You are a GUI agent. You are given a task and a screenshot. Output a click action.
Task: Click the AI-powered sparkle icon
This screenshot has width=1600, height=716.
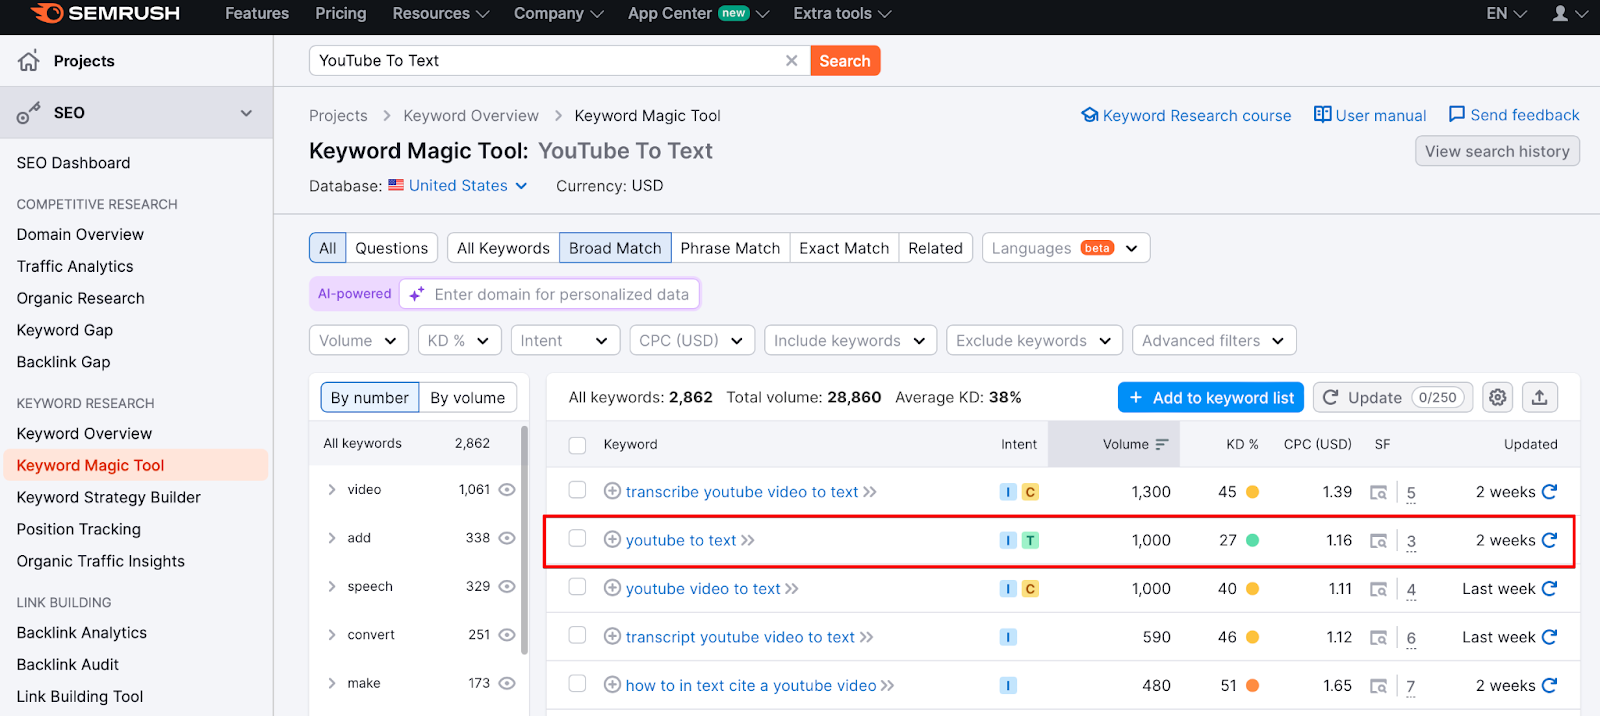pyautogui.click(x=417, y=294)
